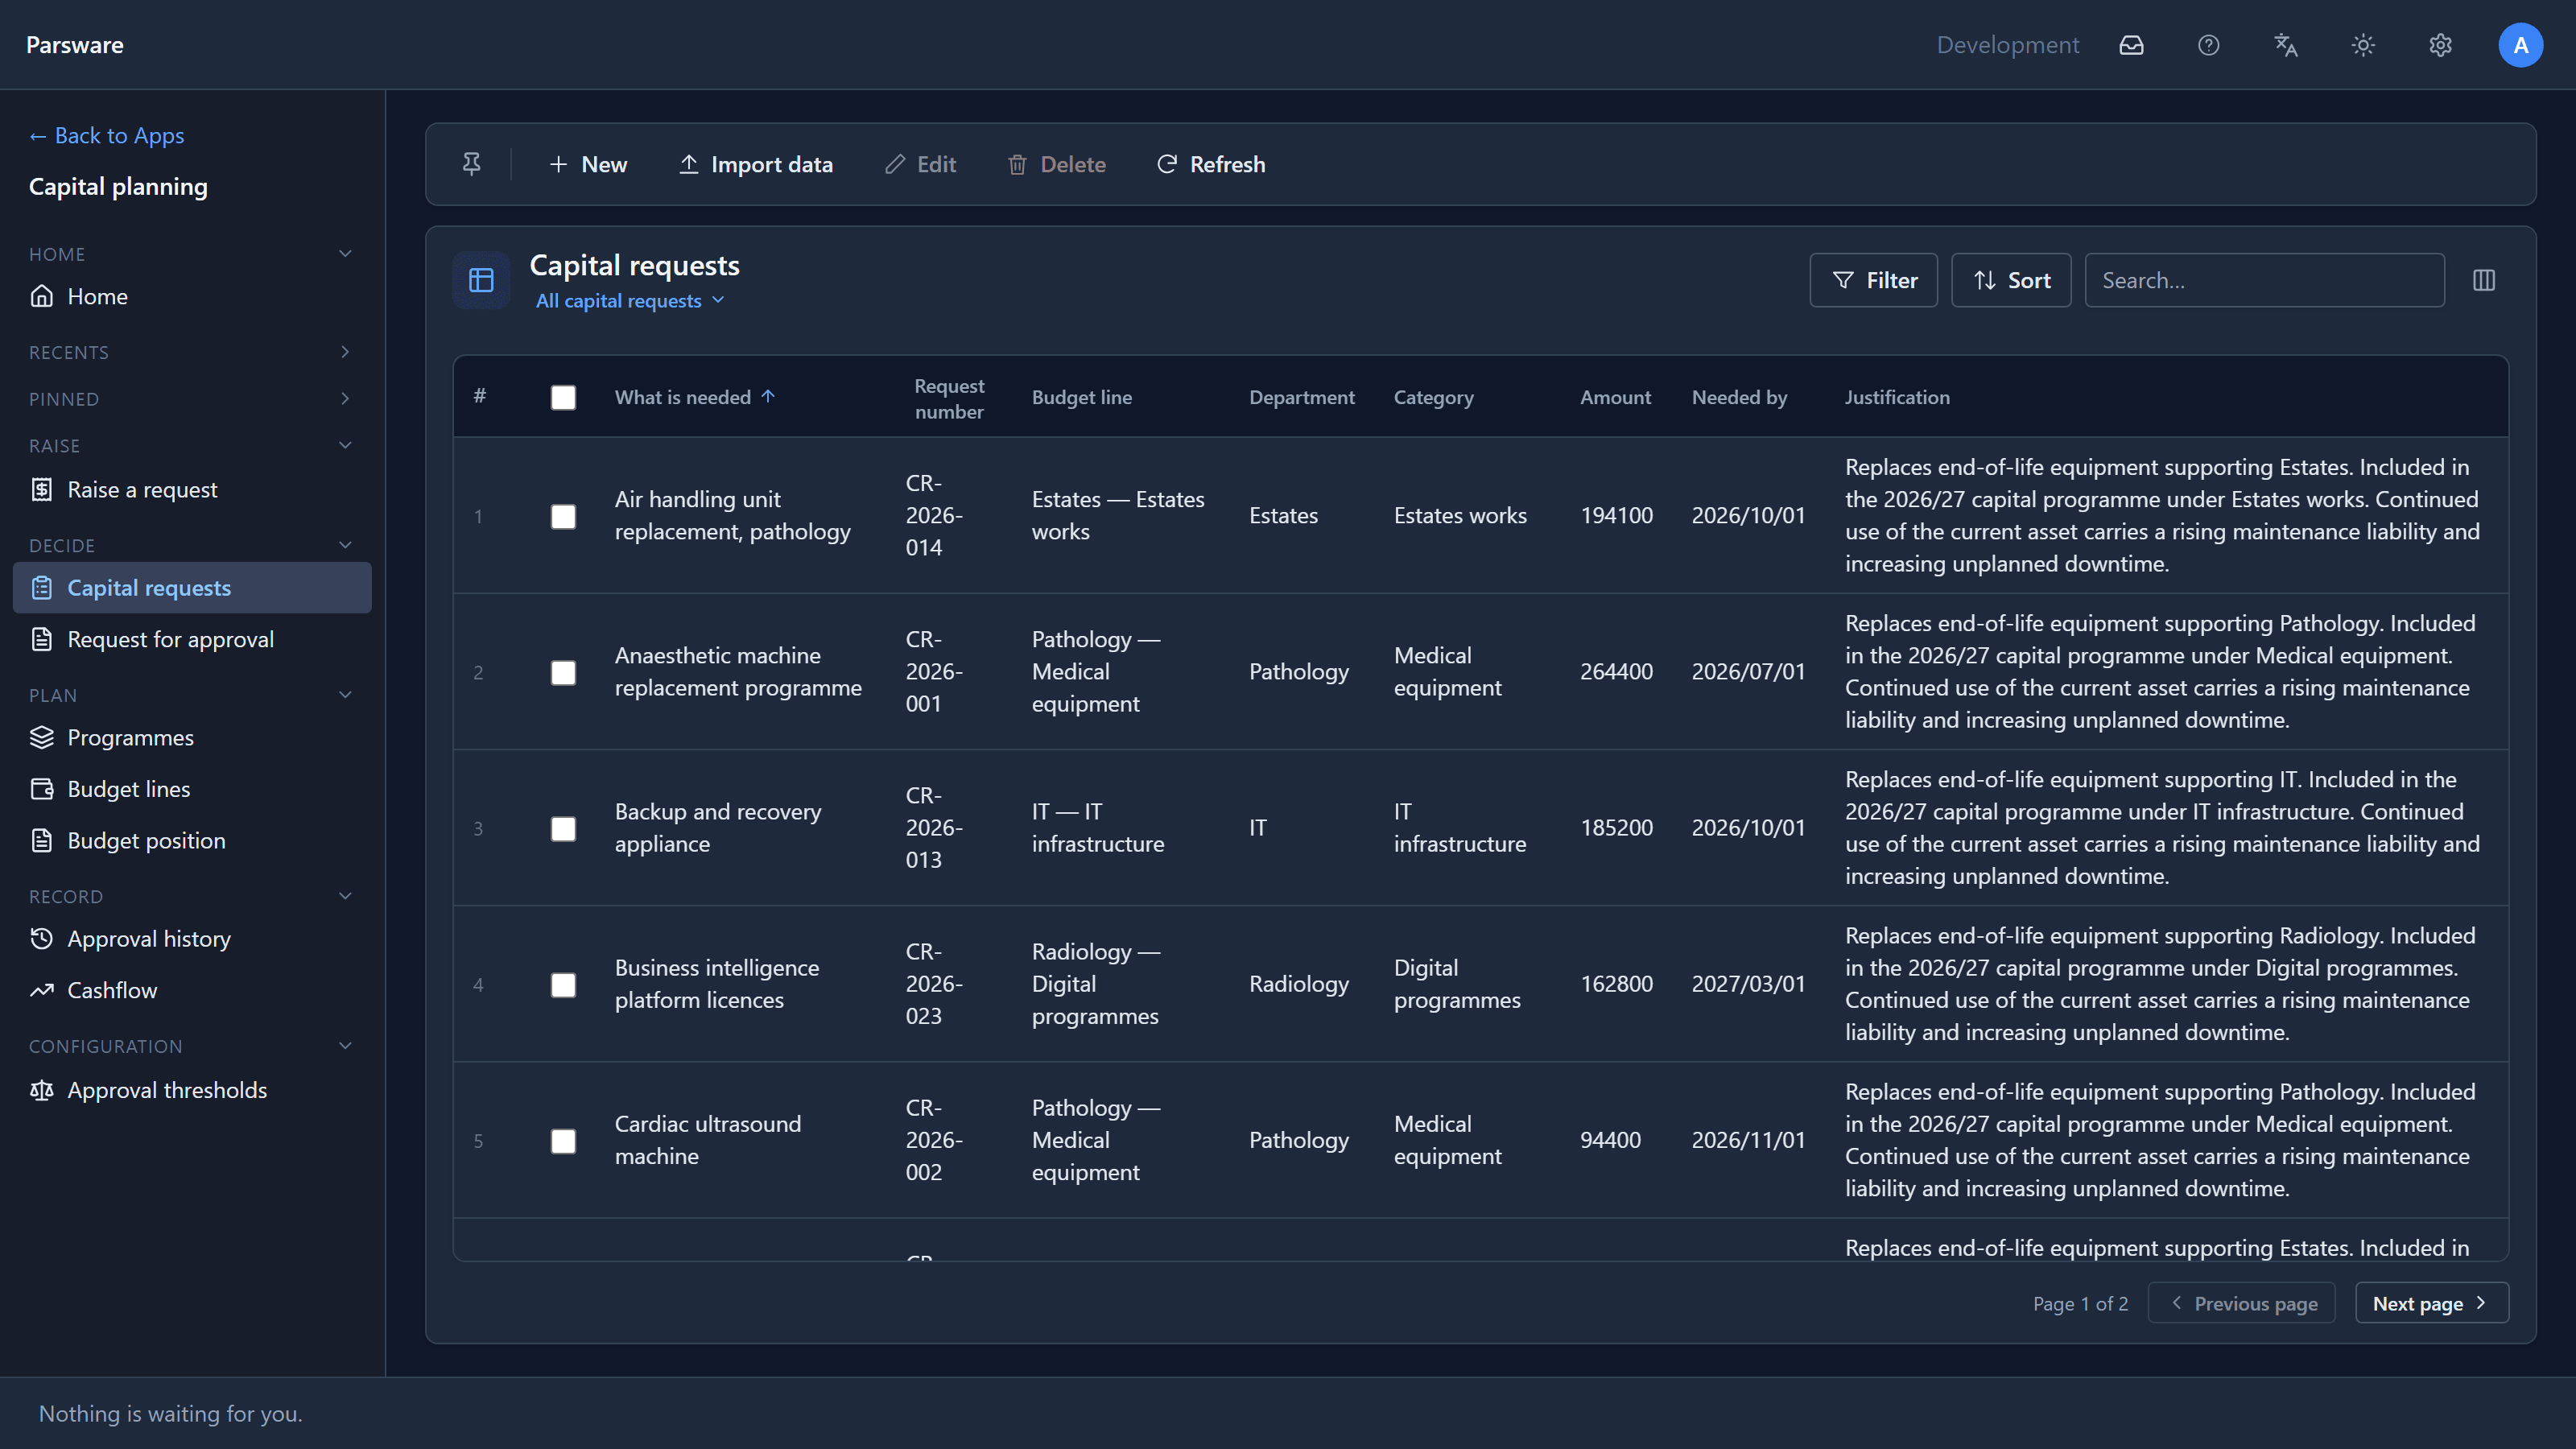Open the column chooser icon beside search
2576x1449 pixels.
point(2484,280)
